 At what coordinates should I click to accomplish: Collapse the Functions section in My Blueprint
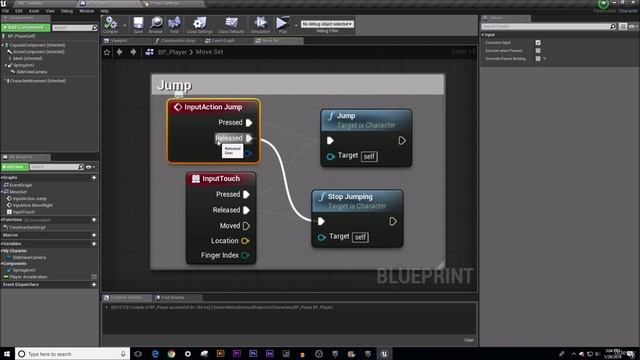click(x=2, y=220)
